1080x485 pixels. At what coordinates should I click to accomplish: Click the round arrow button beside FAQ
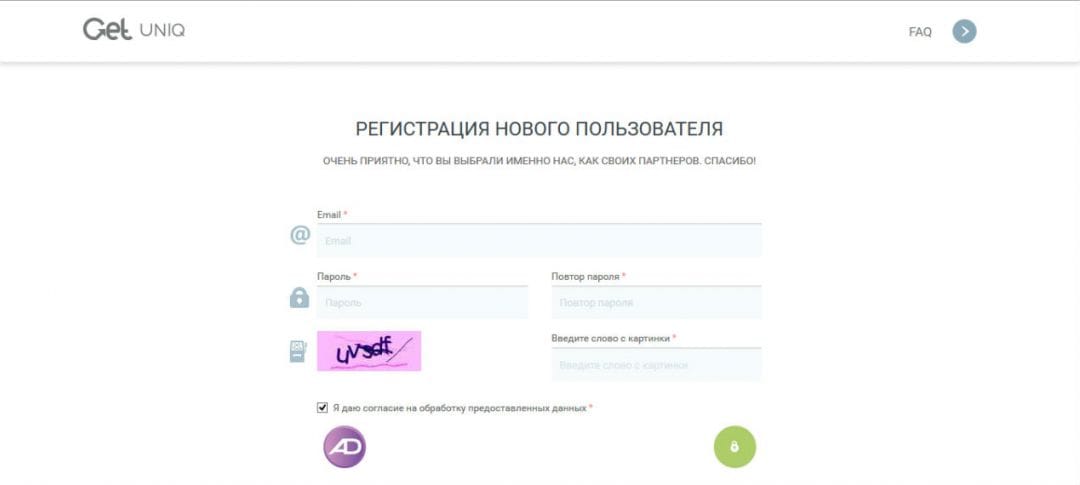964,31
